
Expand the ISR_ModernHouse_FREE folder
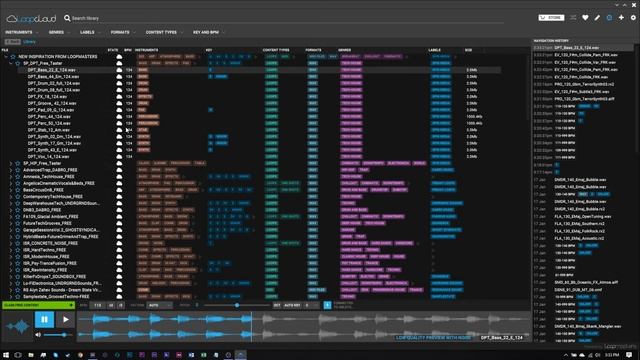point(11,257)
